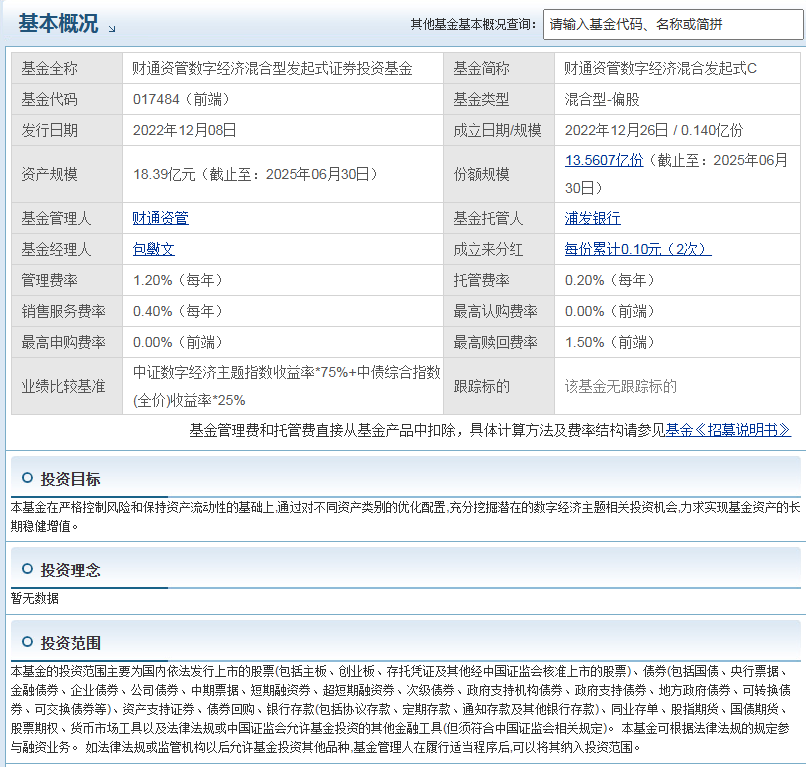This screenshot has height=767, width=806.
Task: Click the investment objective paragraph starting 本基金在严格控制风险
Action: (x=405, y=517)
